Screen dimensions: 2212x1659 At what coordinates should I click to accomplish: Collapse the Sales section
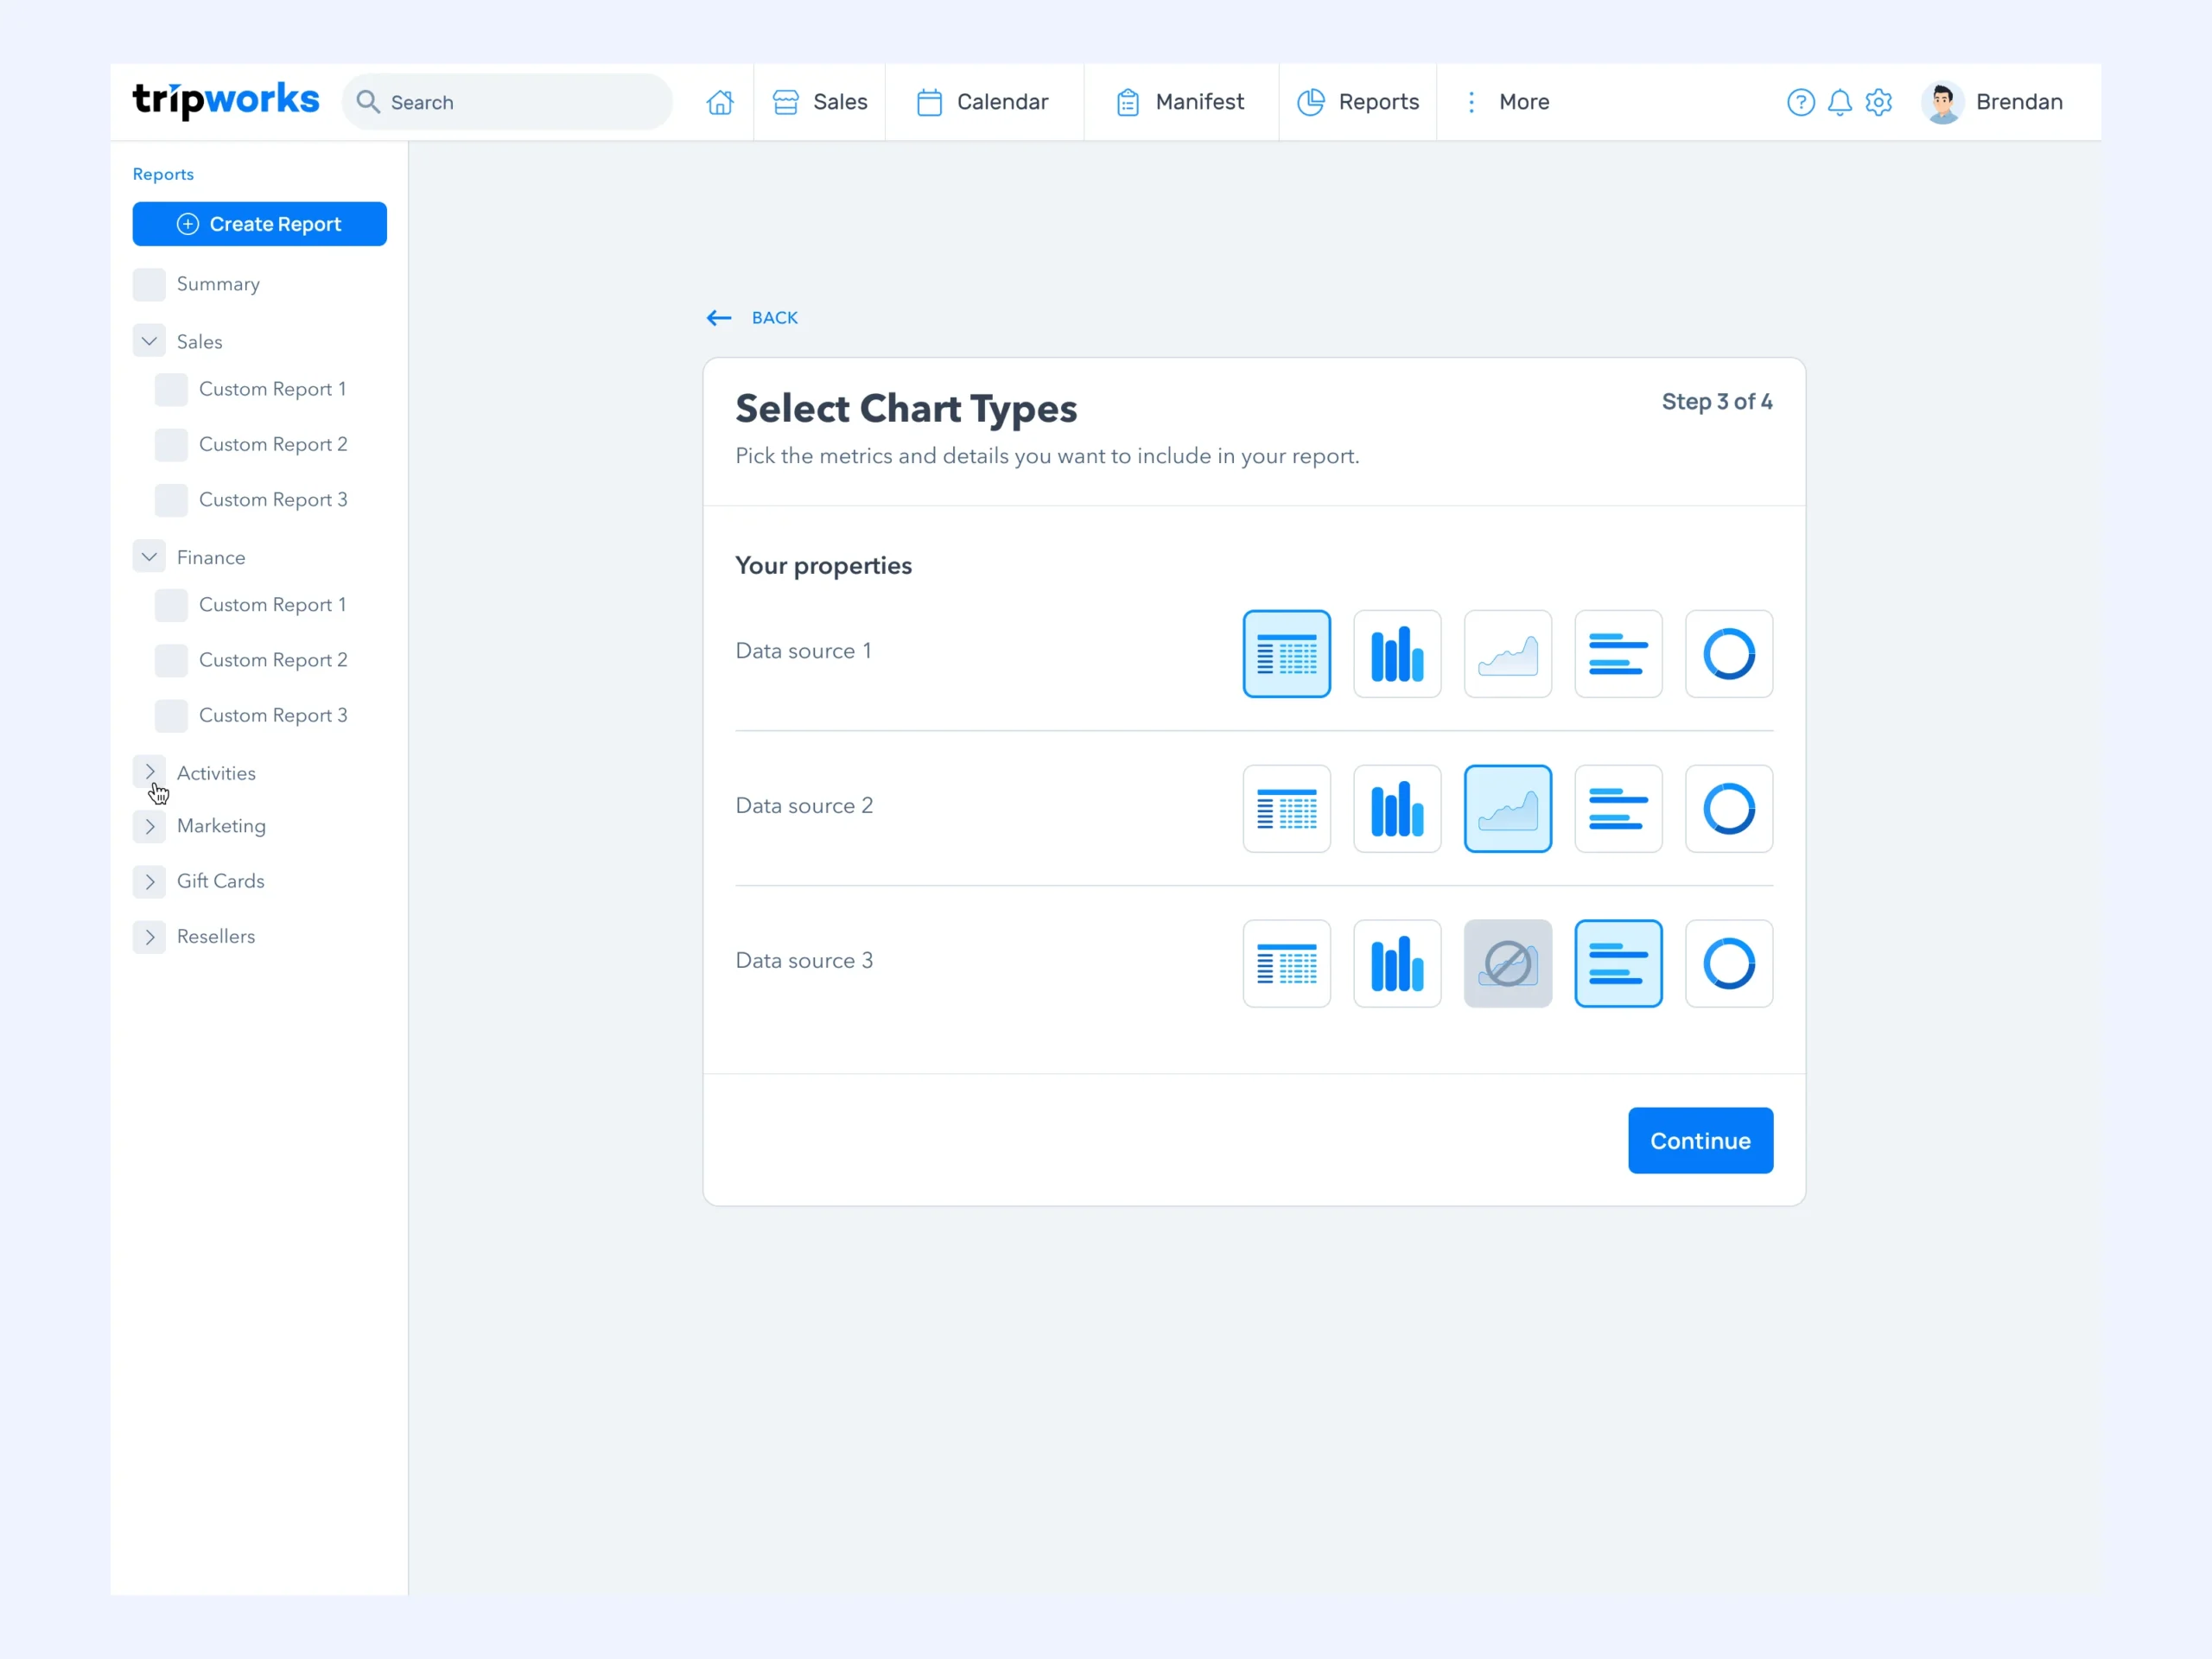tap(149, 341)
